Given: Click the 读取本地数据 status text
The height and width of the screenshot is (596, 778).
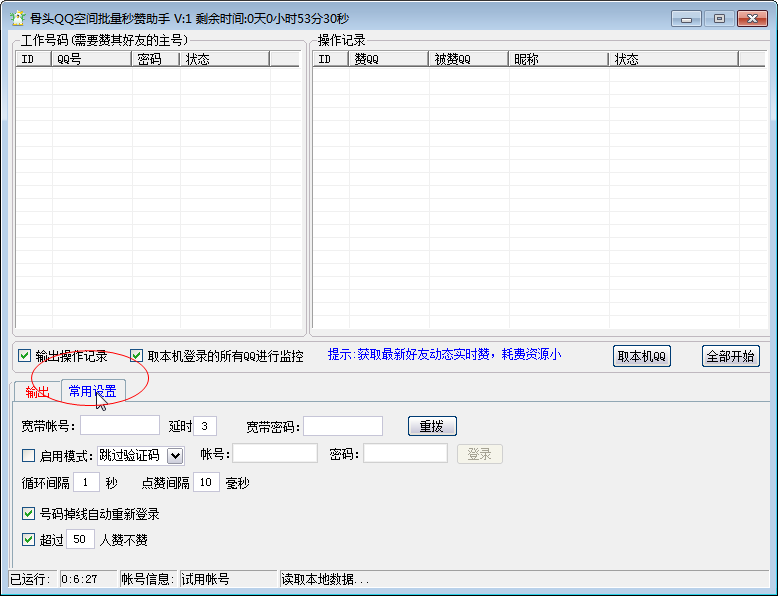Looking at the screenshot, I should [x=325, y=579].
